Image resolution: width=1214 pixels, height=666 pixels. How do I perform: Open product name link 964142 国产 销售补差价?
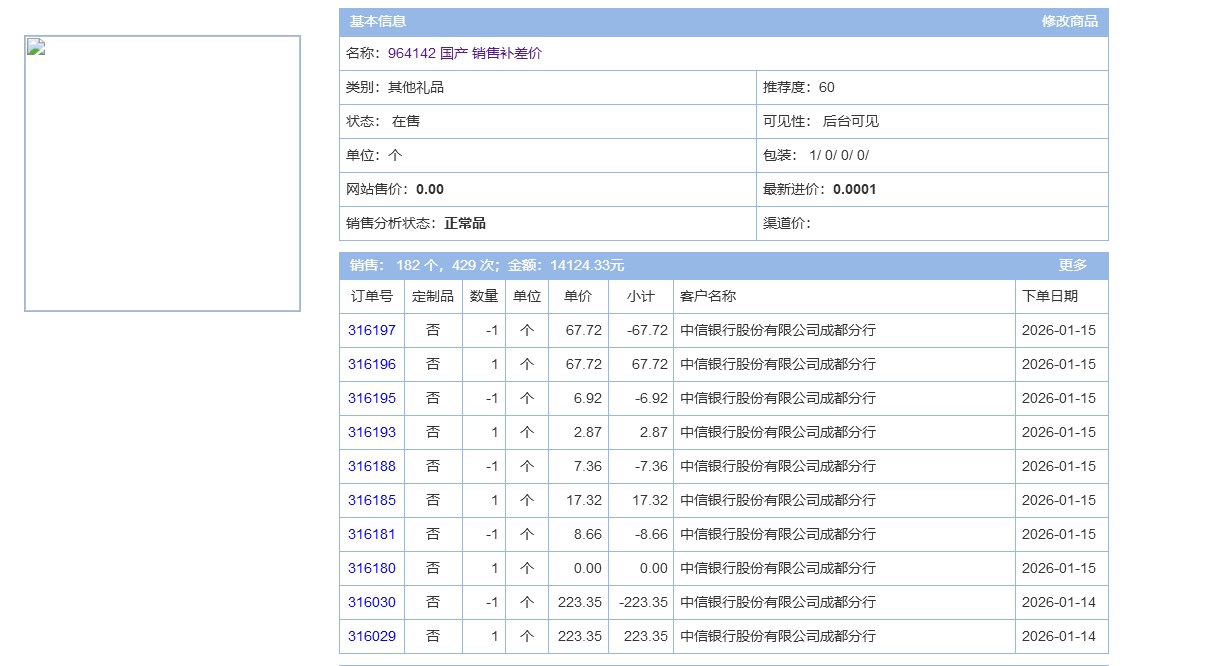pos(465,54)
